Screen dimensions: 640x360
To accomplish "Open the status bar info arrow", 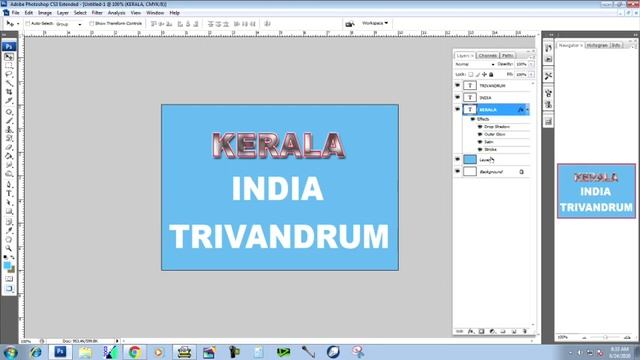I will (x=117, y=341).
